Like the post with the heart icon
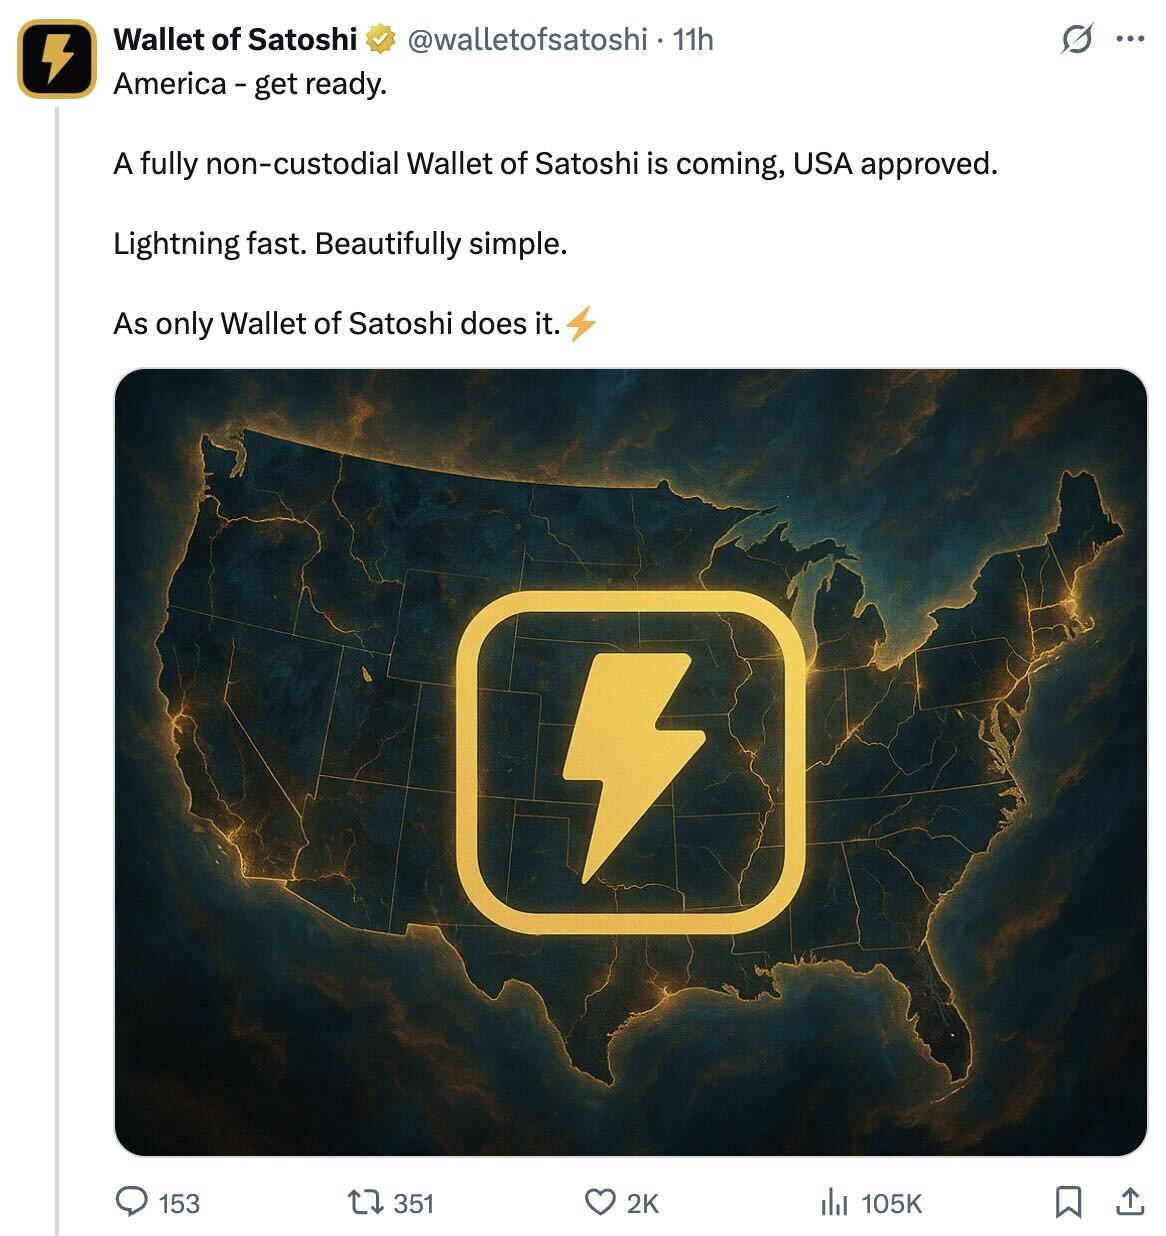The image size is (1166, 1236). point(599,1201)
